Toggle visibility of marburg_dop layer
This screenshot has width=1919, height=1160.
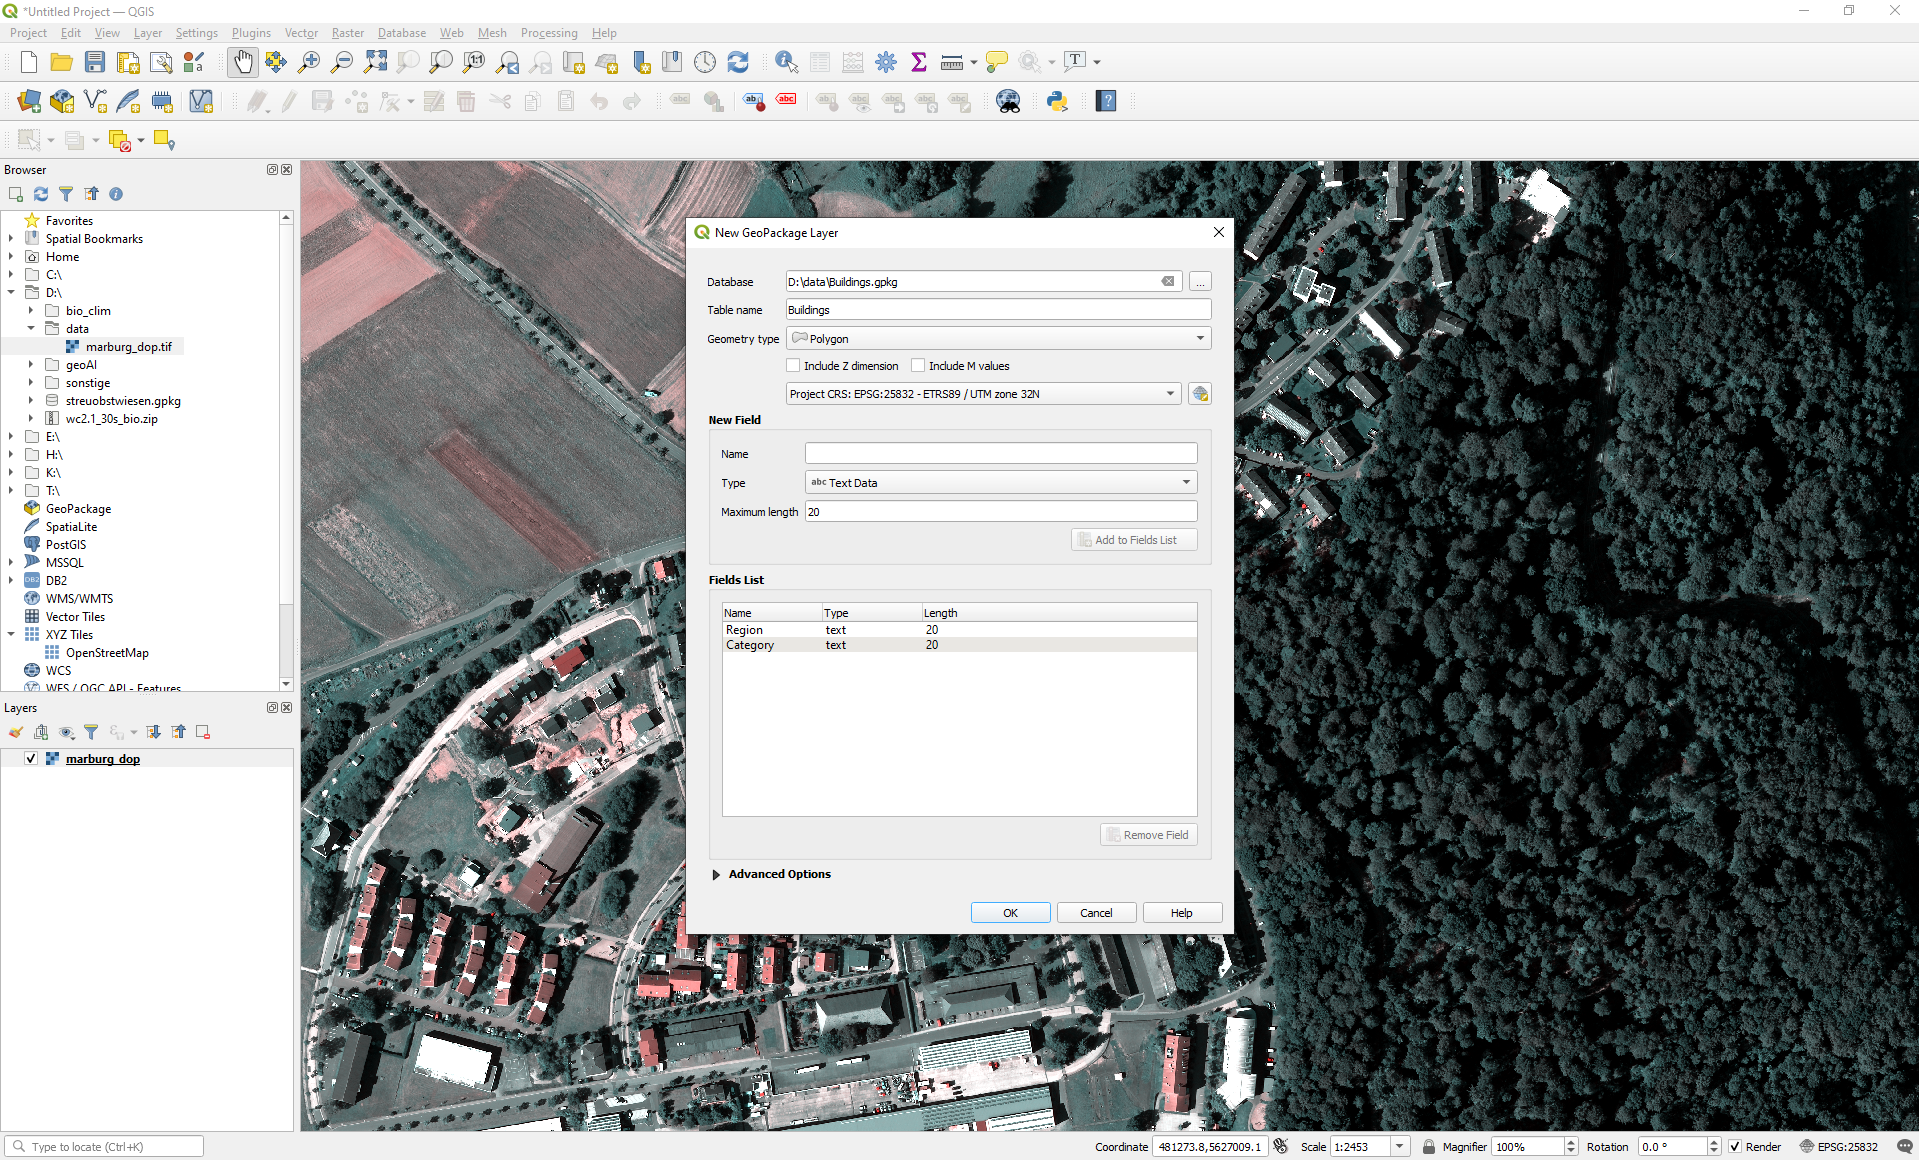(31, 759)
